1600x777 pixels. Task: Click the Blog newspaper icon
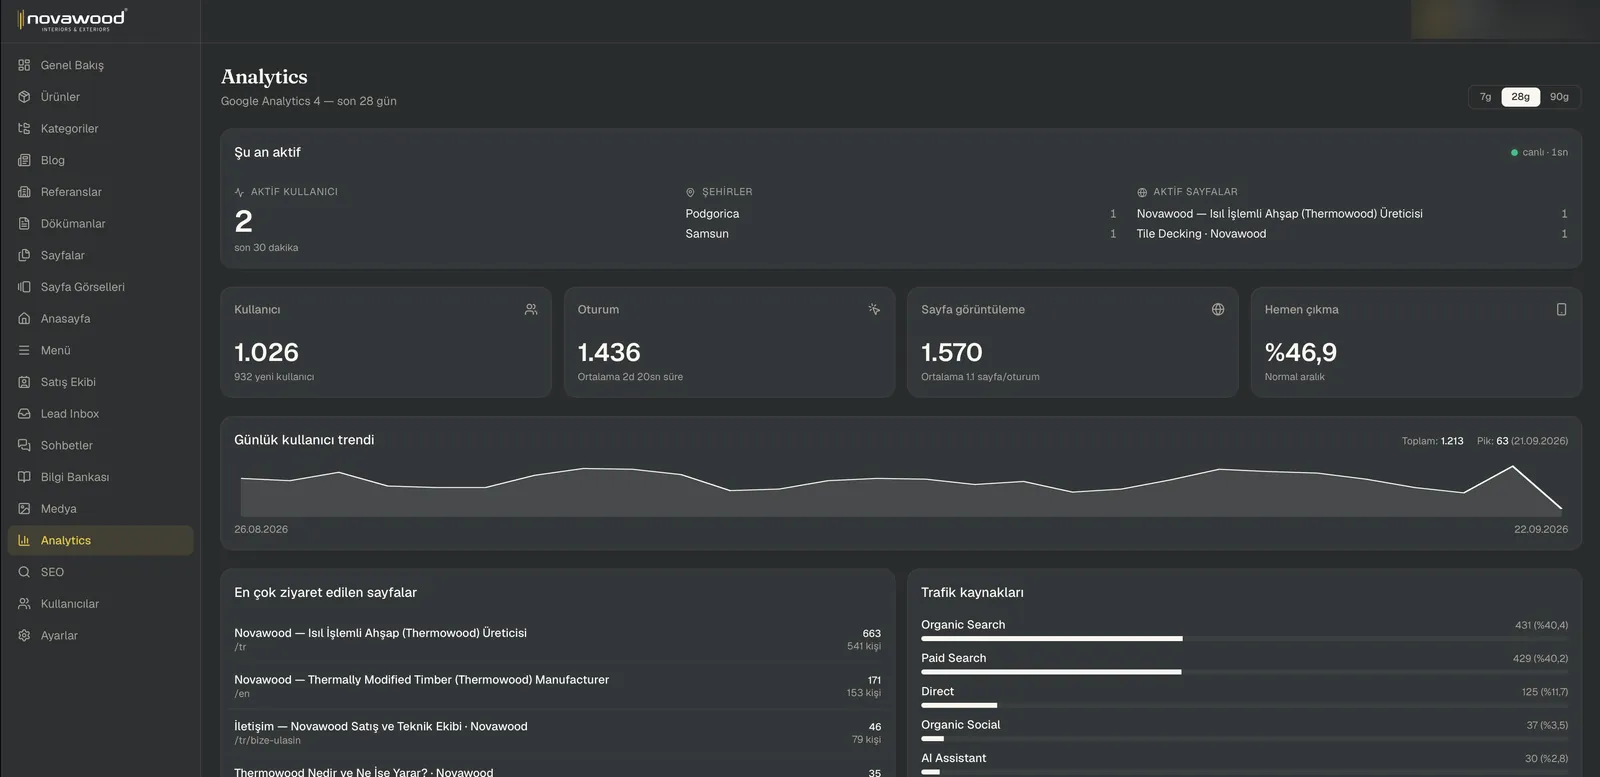[x=24, y=160]
